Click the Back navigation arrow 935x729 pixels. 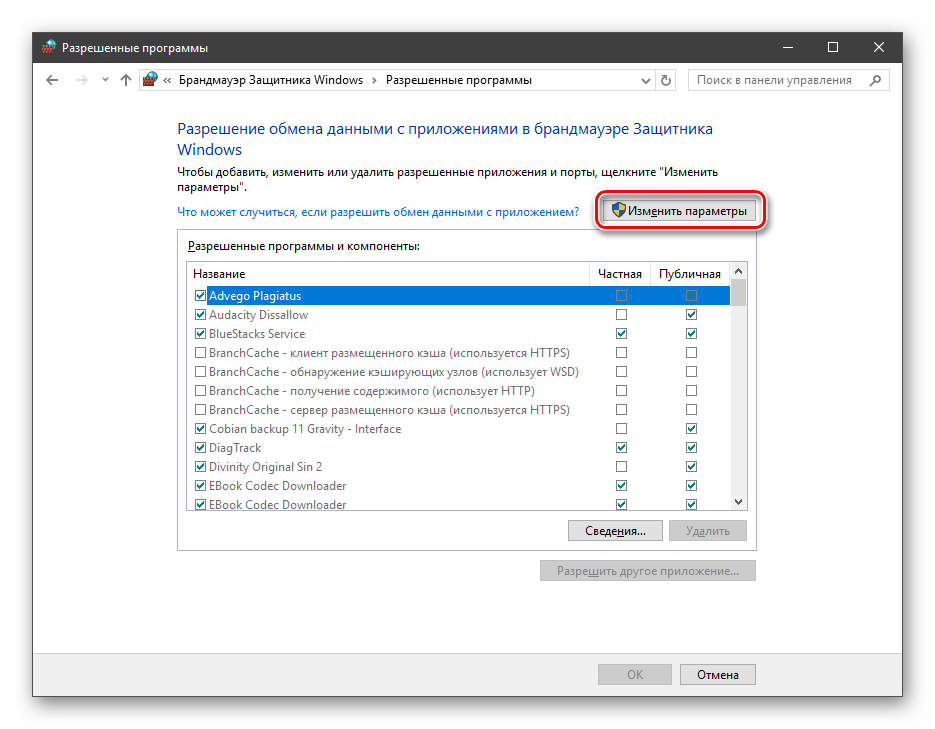click(53, 80)
